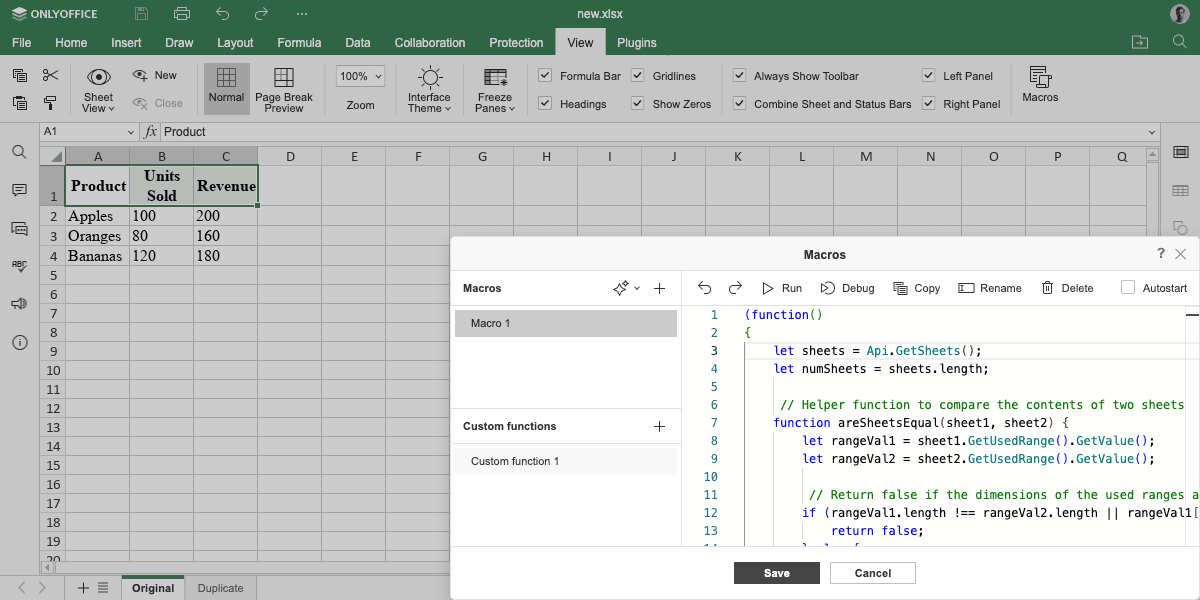Screen dimensions: 1200x600
Task: Toggle Always Show Toolbar checkbox
Action: (x=739, y=75)
